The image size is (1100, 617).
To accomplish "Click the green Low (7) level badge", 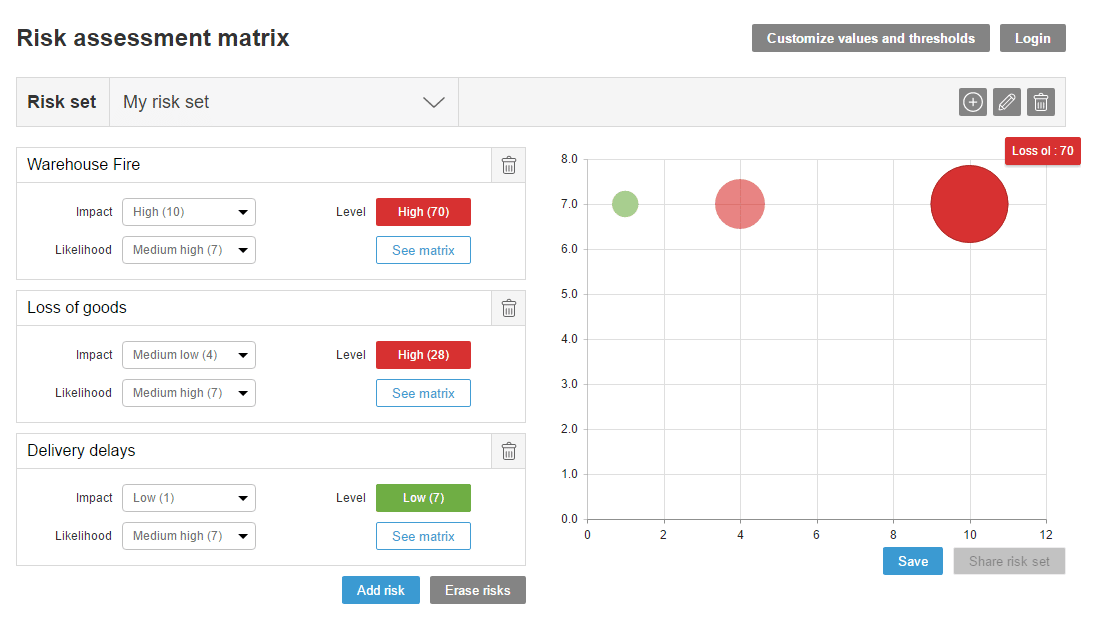I will 423,497.
